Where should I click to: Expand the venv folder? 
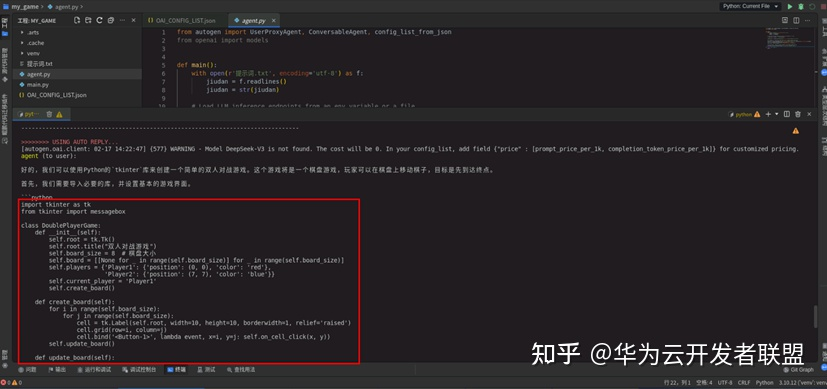click(x=76, y=53)
